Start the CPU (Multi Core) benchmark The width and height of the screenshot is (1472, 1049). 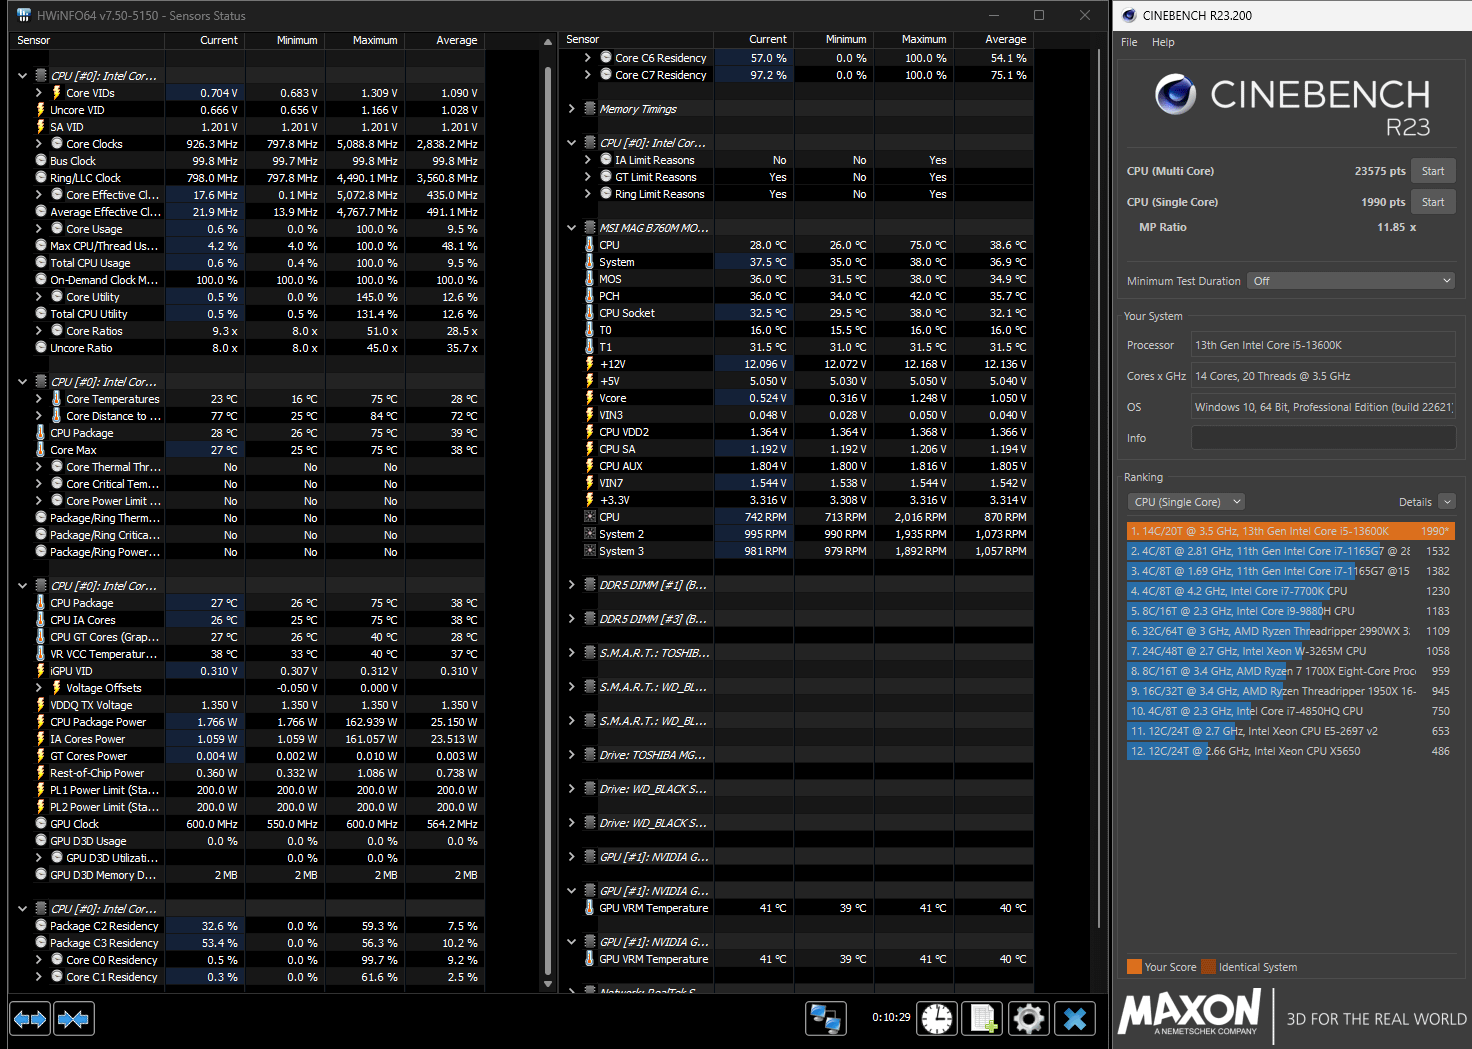pos(1433,171)
